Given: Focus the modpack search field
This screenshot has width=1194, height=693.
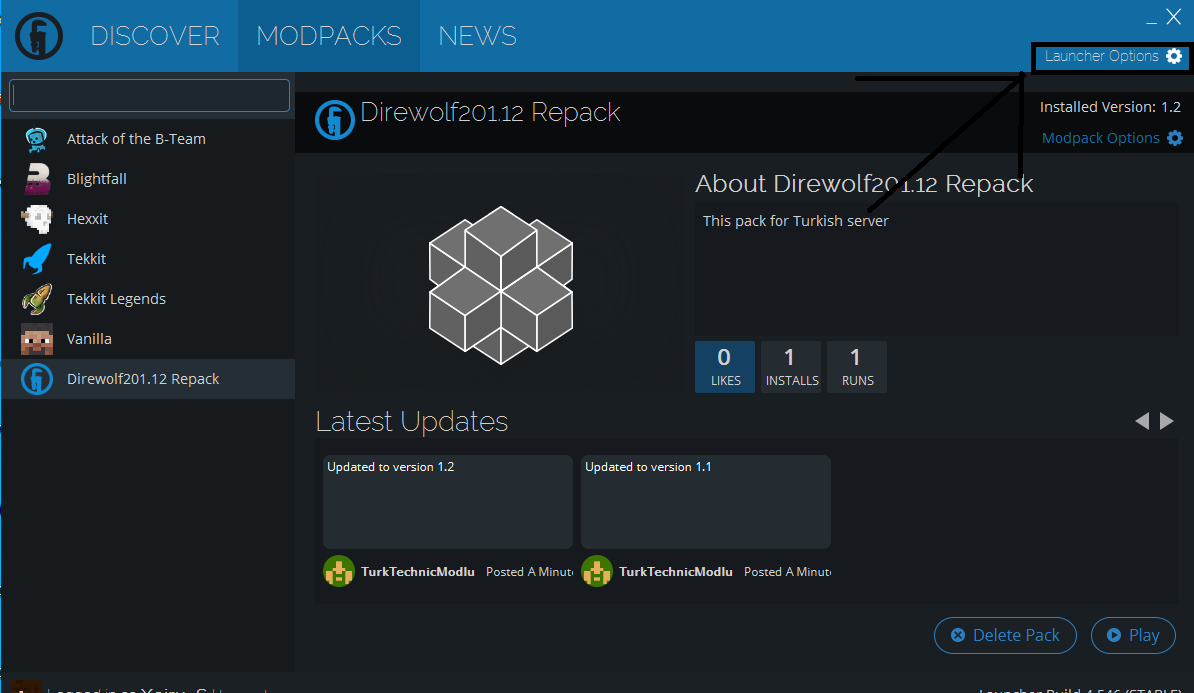Looking at the screenshot, I should pyautogui.click(x=149, y=95).
